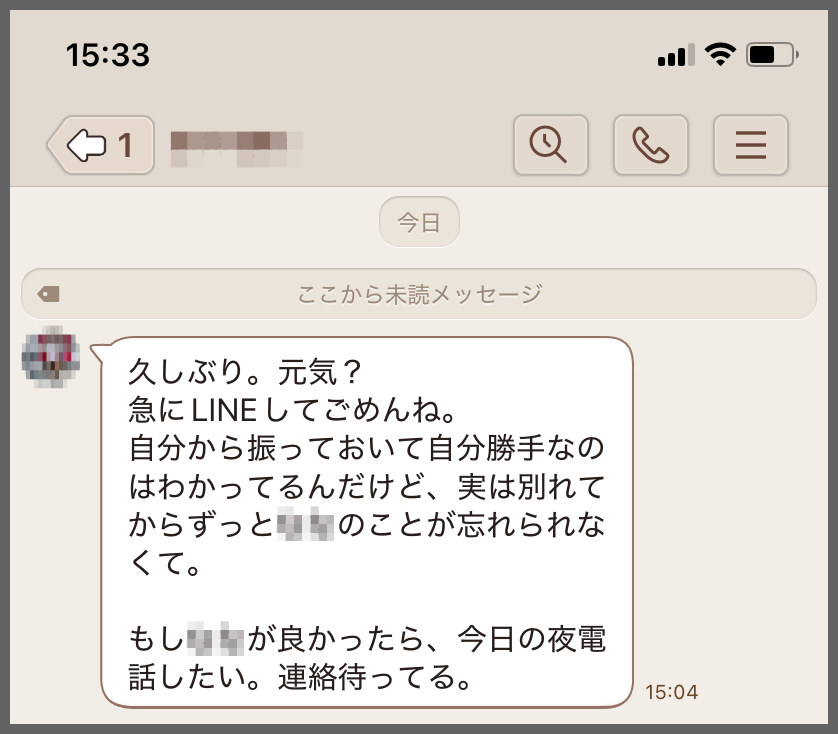Tap the back arrow with unread count 1
838x734 pixels.
(102, 145)
